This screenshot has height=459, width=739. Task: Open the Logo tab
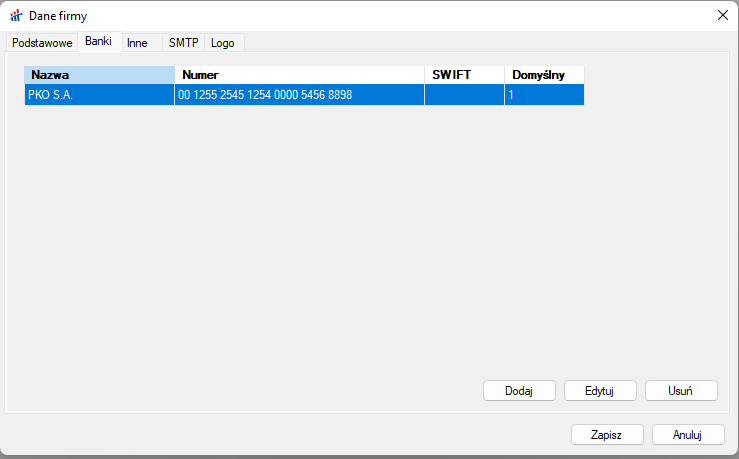222,43
